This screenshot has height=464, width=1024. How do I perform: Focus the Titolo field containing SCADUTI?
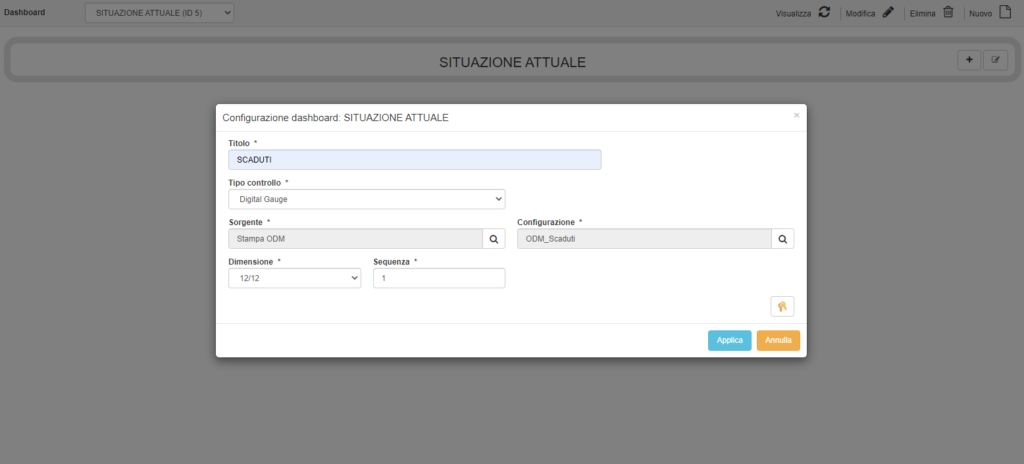[415, 160]
